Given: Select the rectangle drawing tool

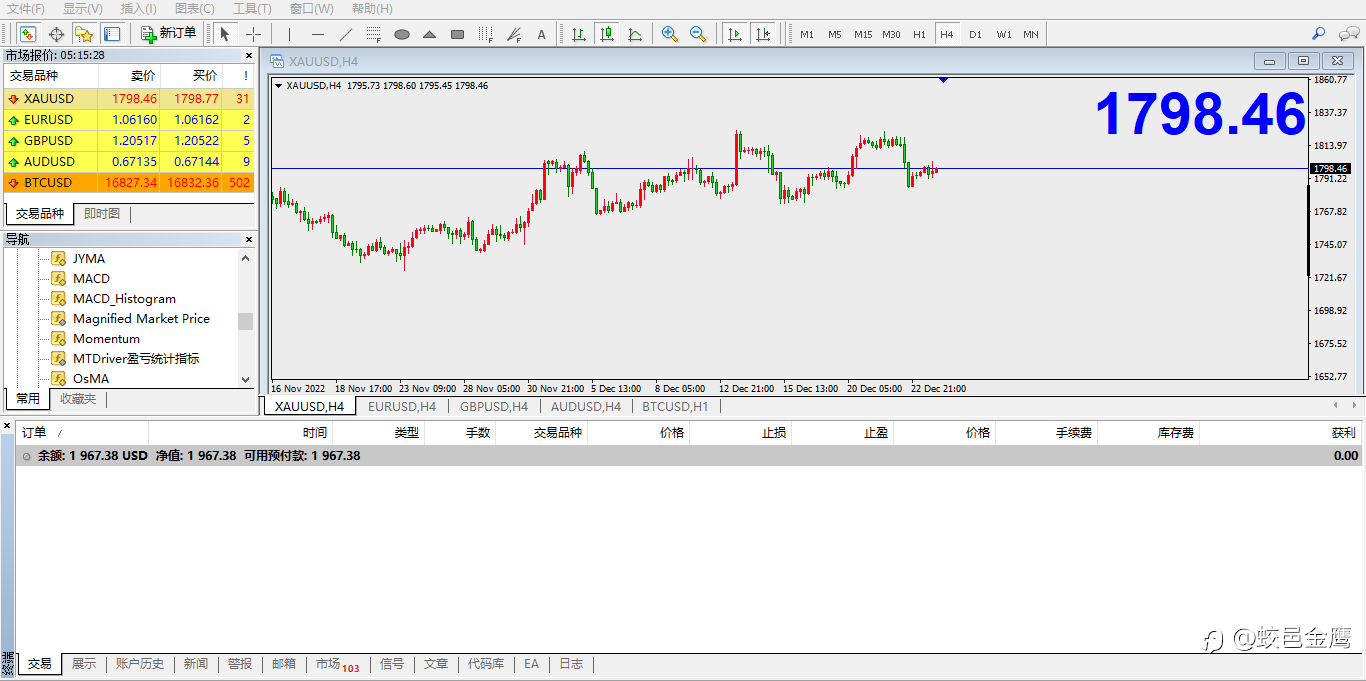Looking at the screenshot, I should [457, 34].
